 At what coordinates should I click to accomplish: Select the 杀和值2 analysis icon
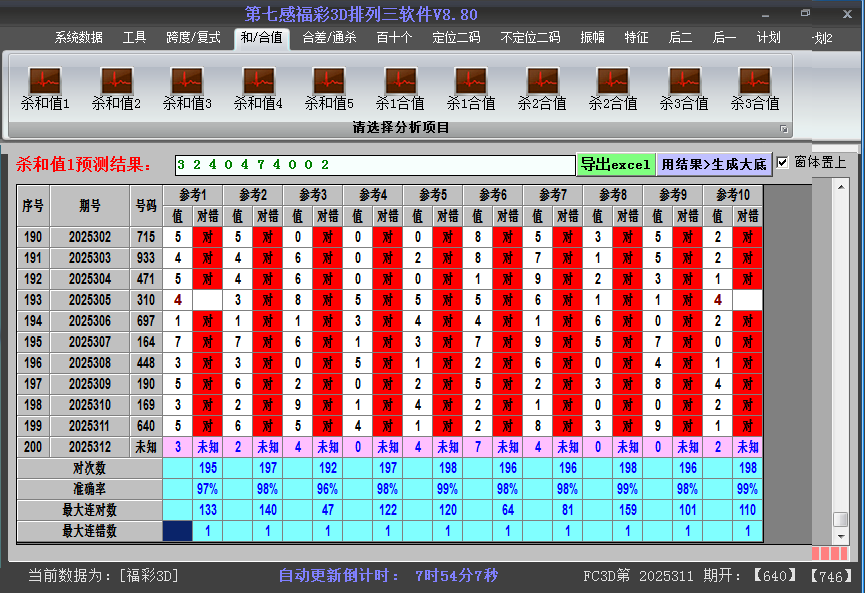(116, 81)
